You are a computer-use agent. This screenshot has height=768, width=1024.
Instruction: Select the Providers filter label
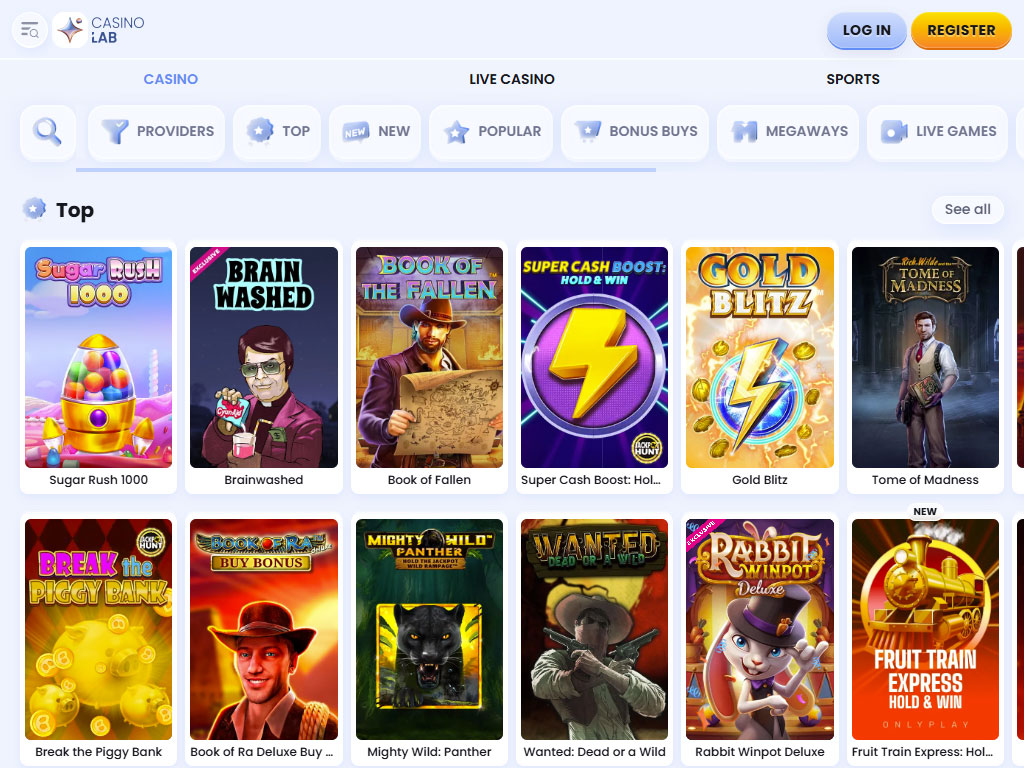point(175,131)
